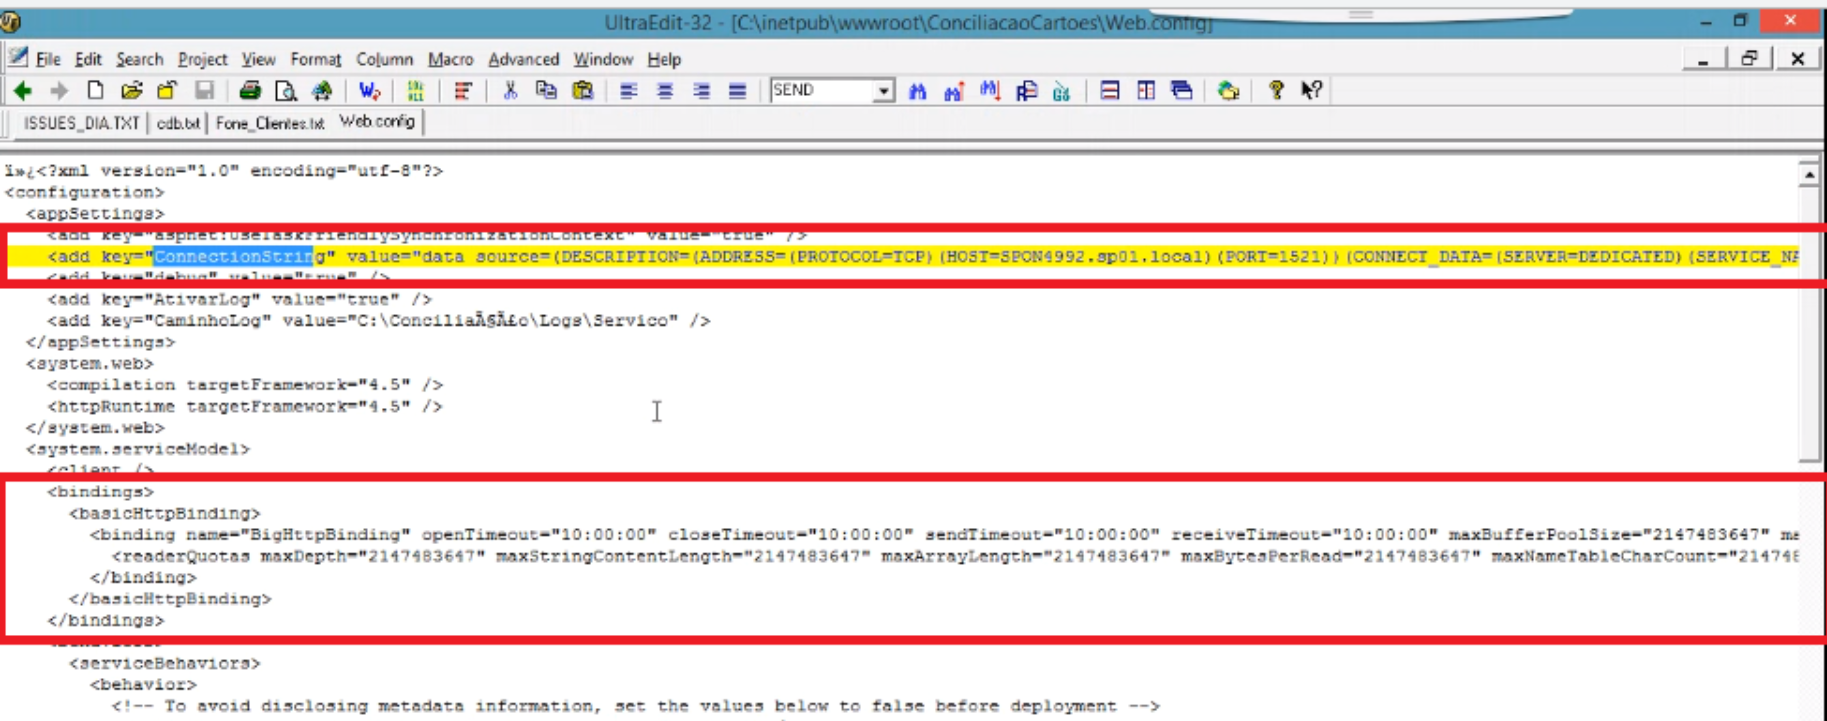Open Print Preview from the toolbar
Screen dimensions: 1827x721
286,91
